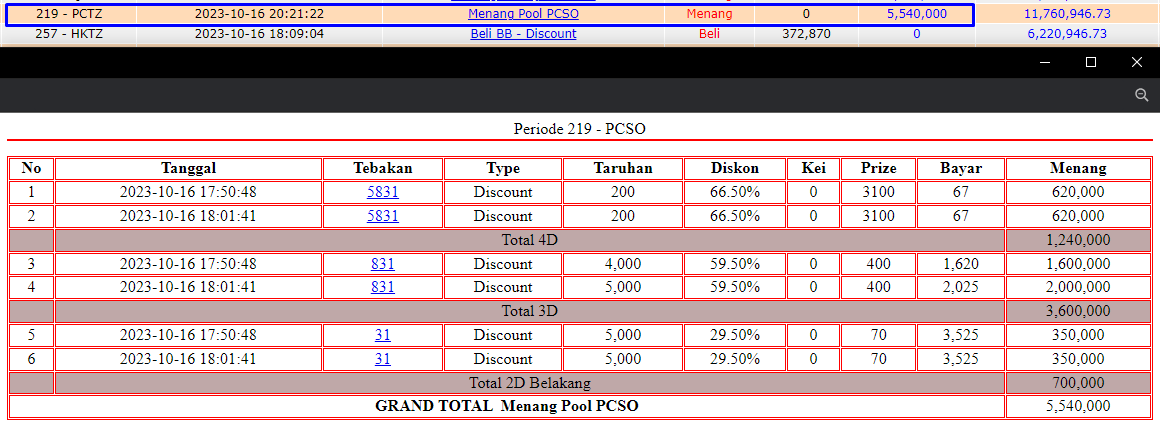
Task: Click the Bayar value 2,025
Action: pyautogui.click(x=961, y=287)
